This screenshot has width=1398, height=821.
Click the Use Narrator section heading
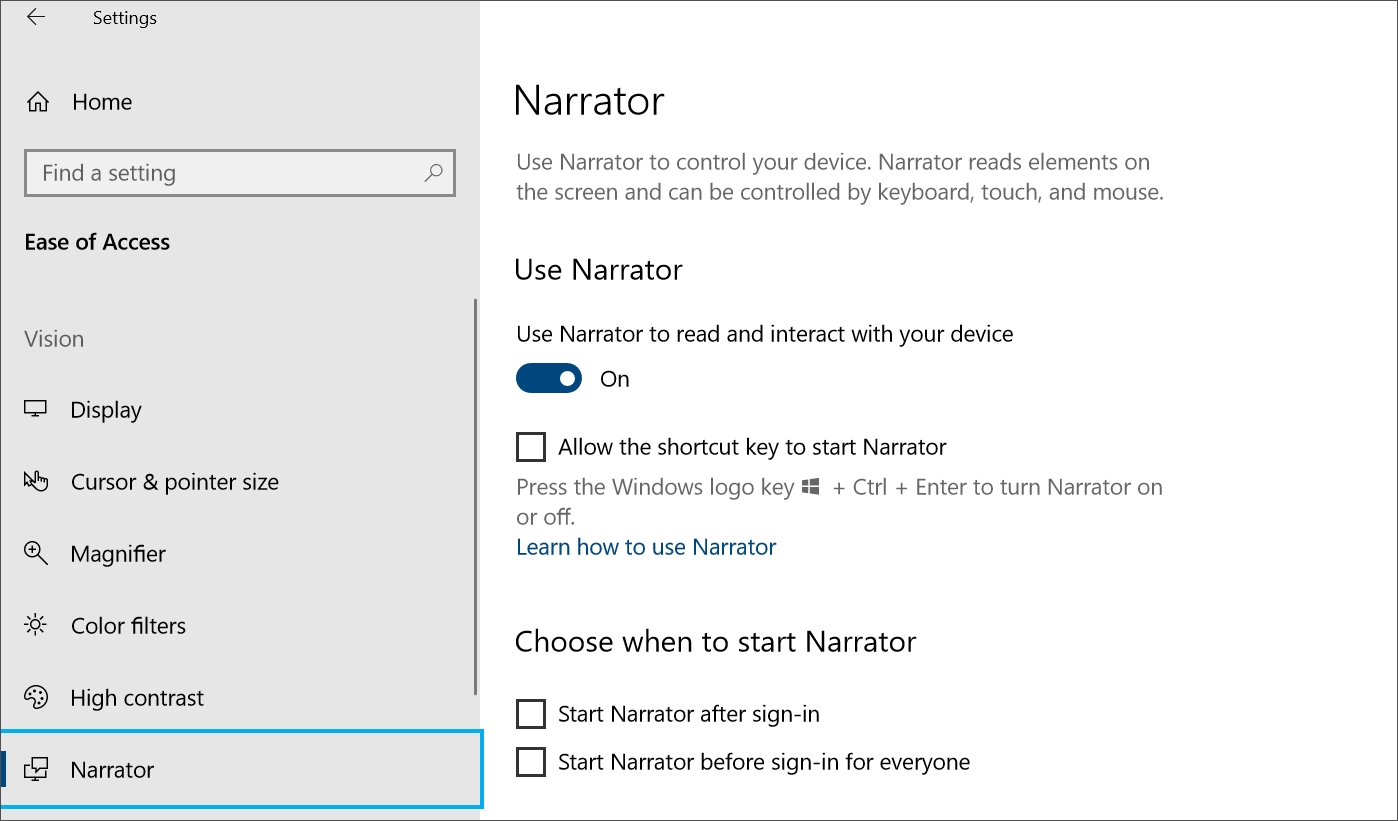[598, 270]
